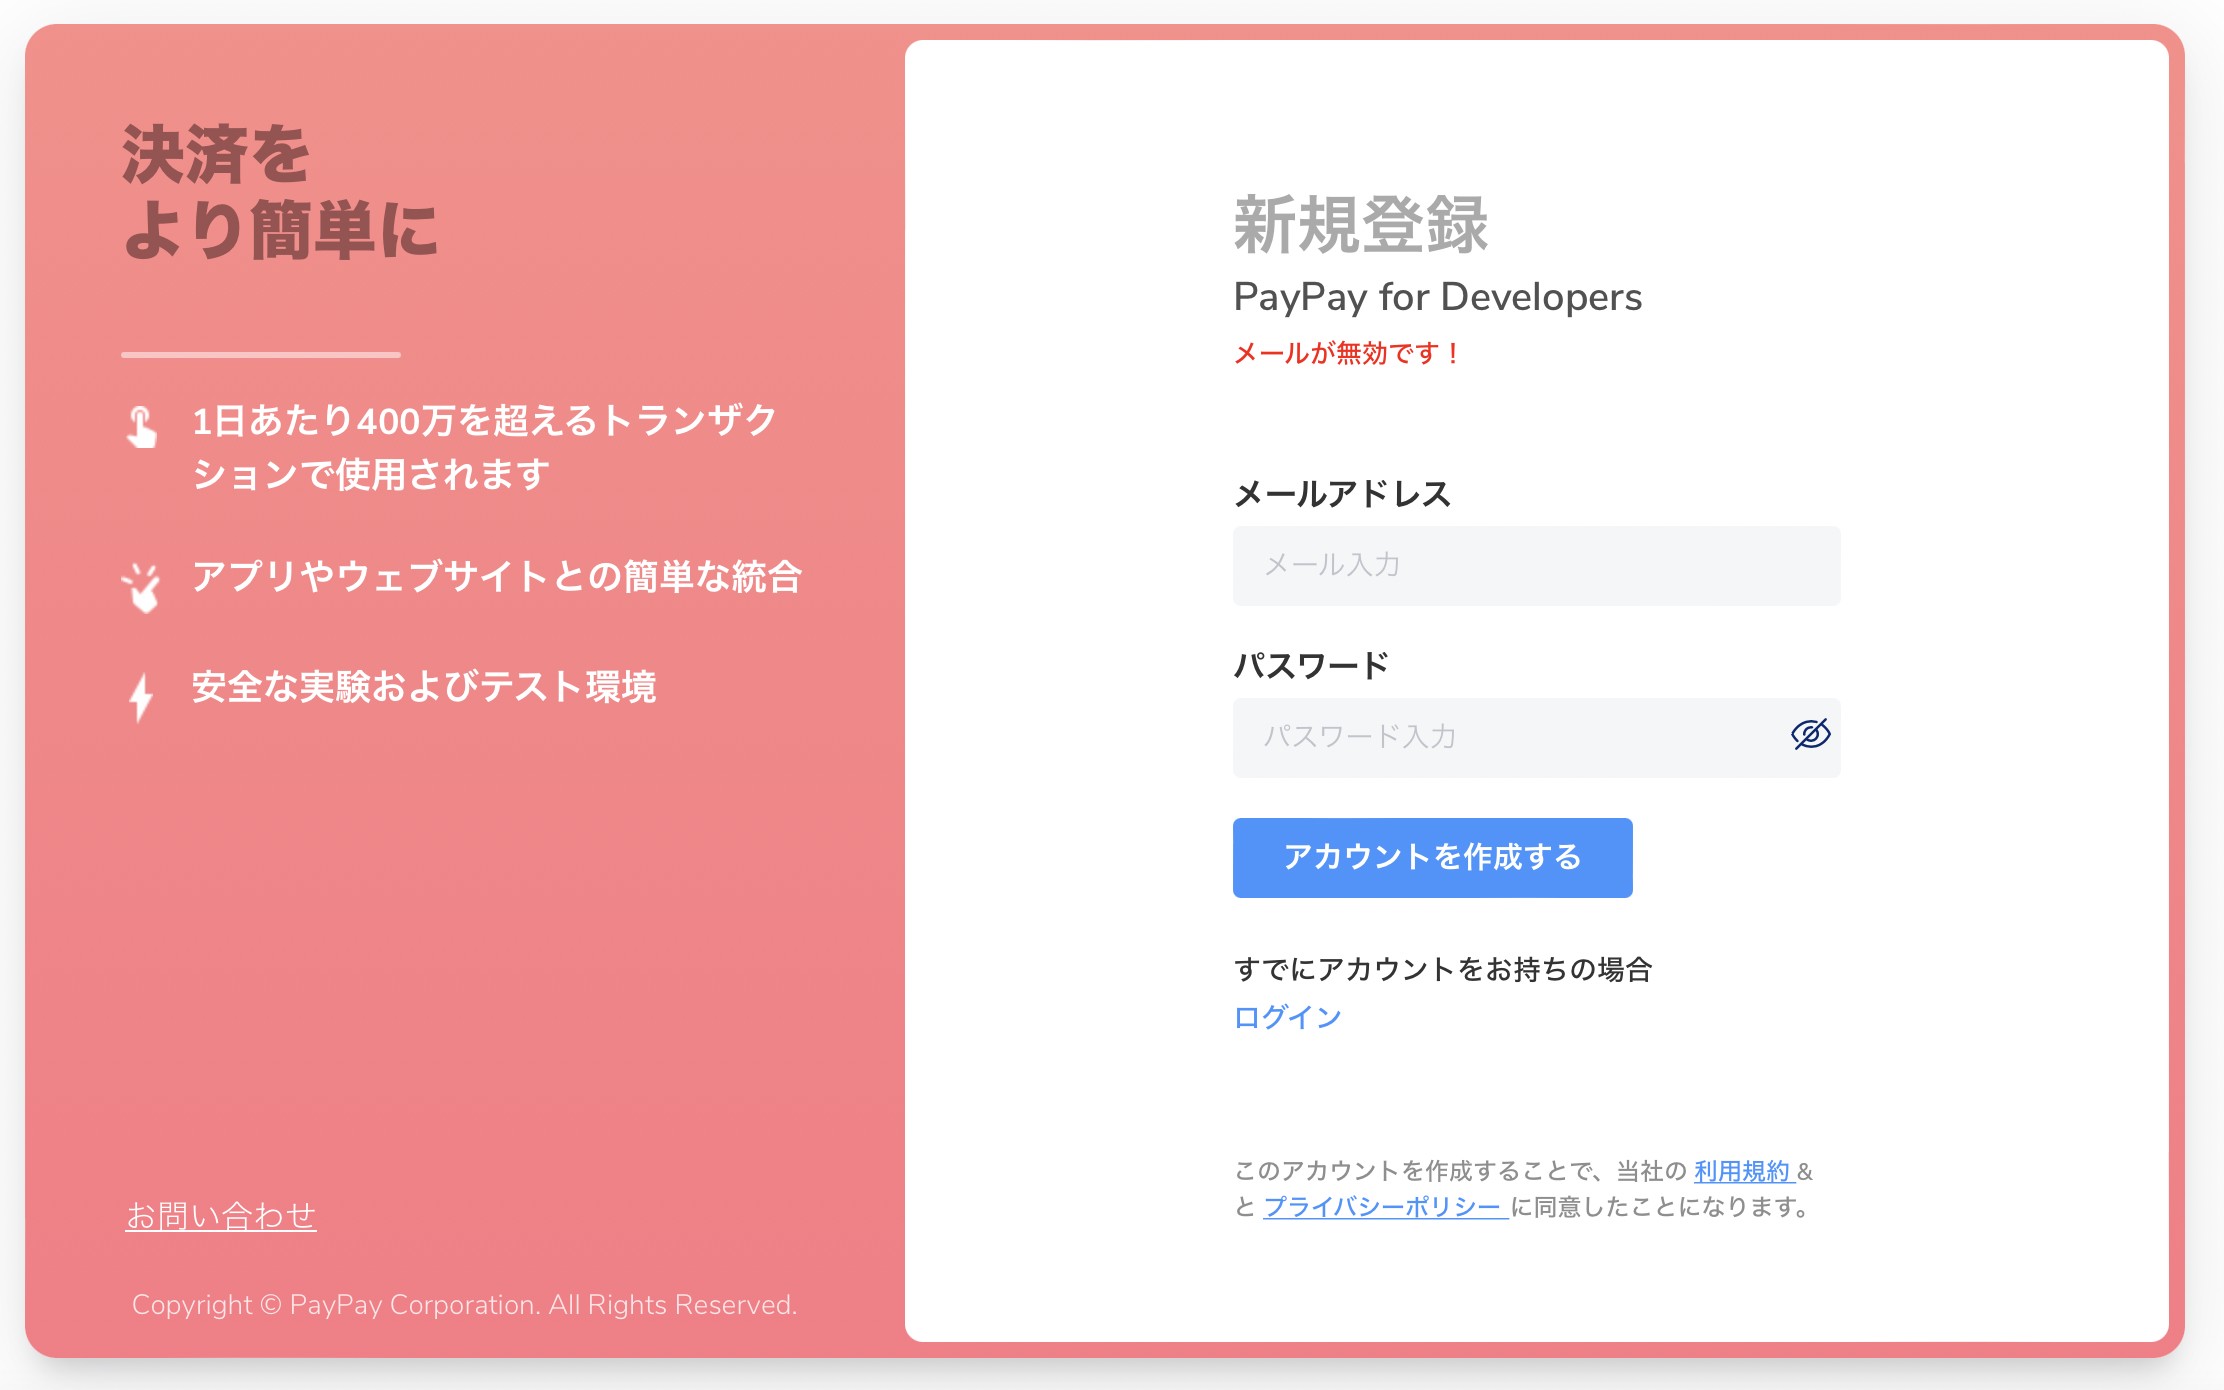Focus the メールアドレス email input field
The height and width of the screenshot is (1390, 2224).
(1536, 566)
